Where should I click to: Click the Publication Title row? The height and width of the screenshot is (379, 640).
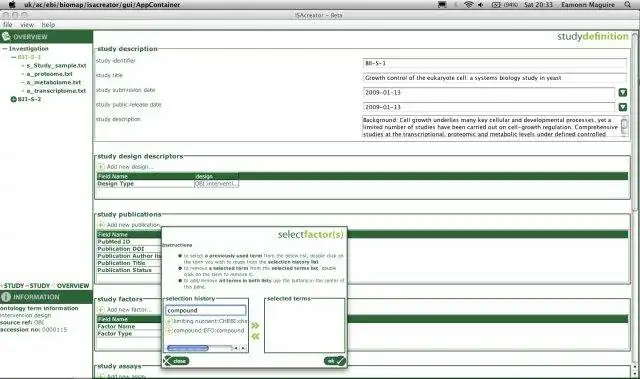(129, 263)
